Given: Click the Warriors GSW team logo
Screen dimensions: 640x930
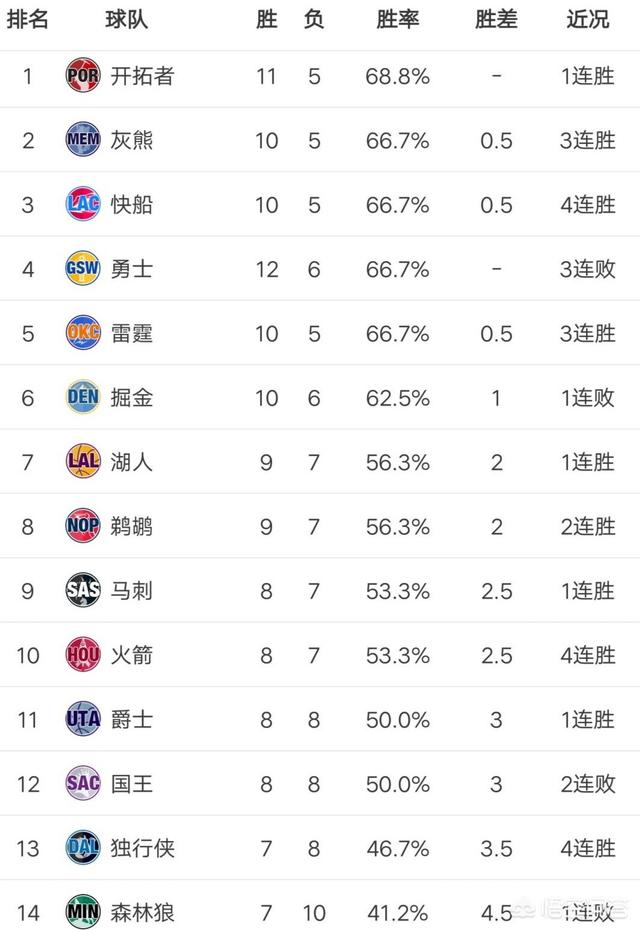Looking at the screenshot, I should click(83, 269).
